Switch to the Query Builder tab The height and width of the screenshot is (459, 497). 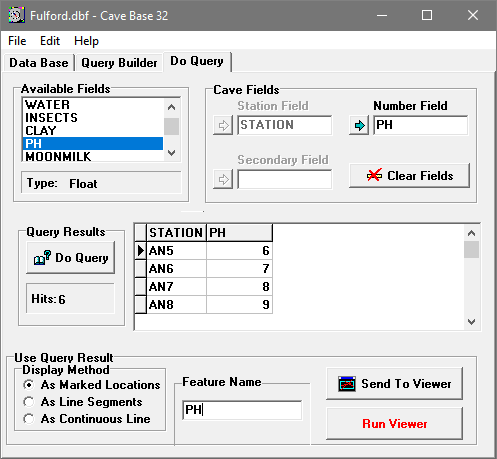[x=119, y=63]
